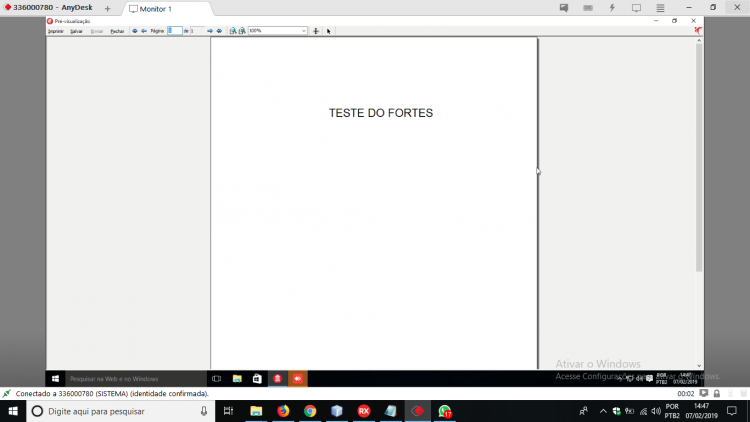The width and height of the screenshot is (750, 422).
Task: Click Imprimir in the preview toolbar
Action: [x=55, y=31]
